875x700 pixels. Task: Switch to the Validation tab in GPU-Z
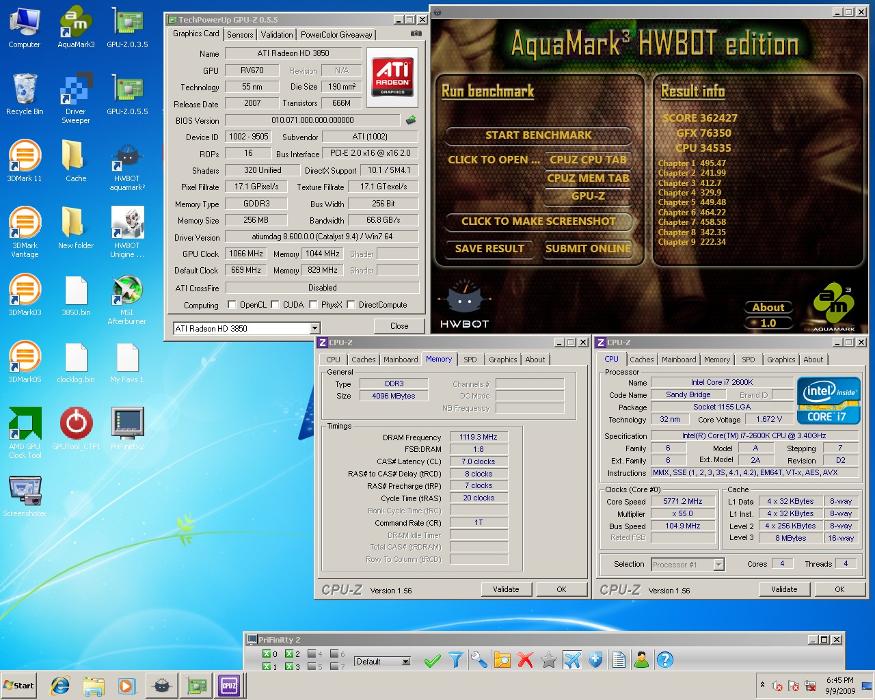[277, 35]
